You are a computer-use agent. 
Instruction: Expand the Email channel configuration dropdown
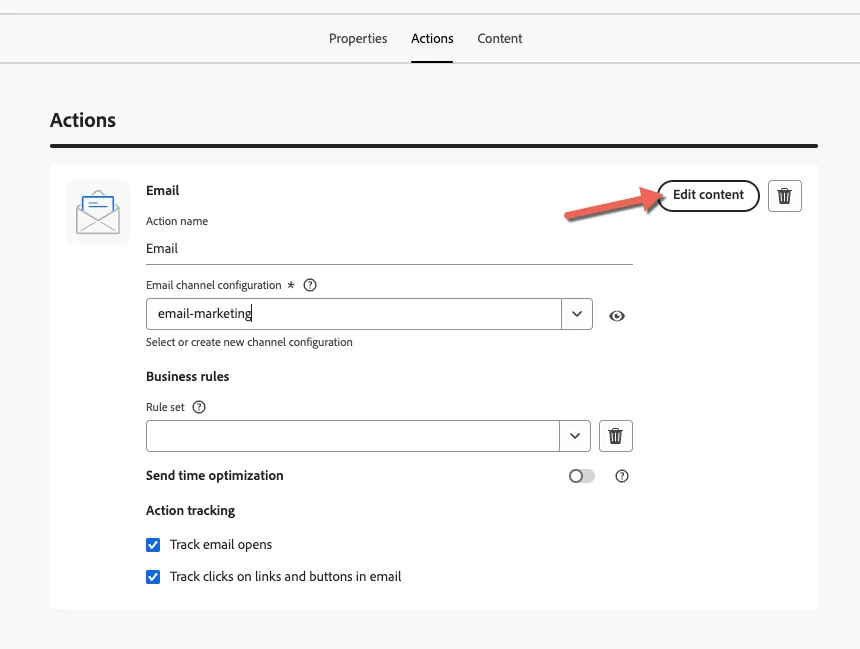point(577,314)
